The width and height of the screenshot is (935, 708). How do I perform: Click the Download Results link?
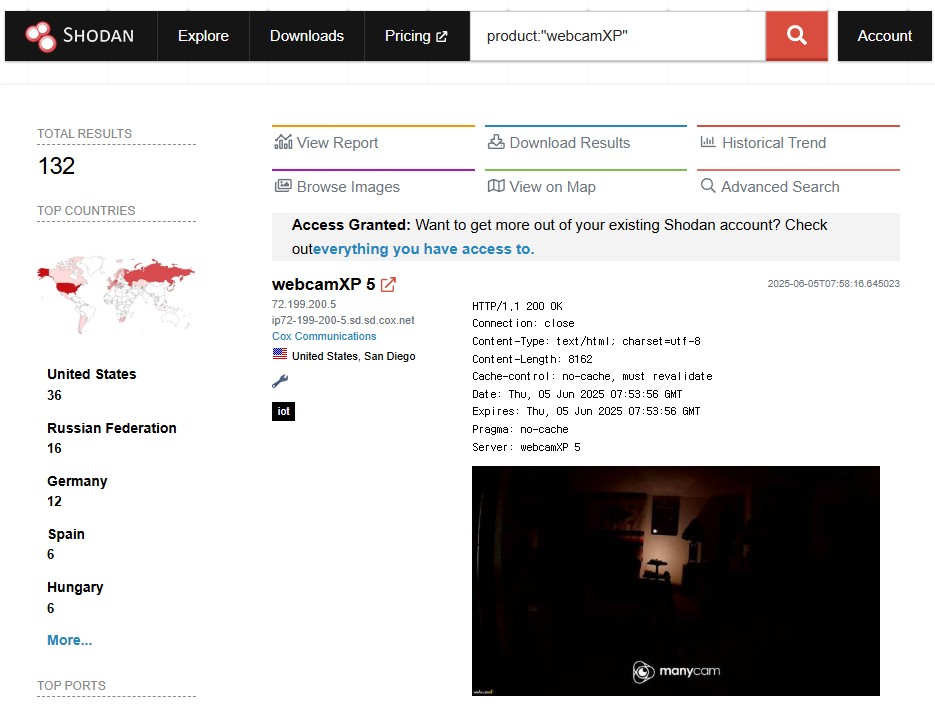[x=569, y=143]
